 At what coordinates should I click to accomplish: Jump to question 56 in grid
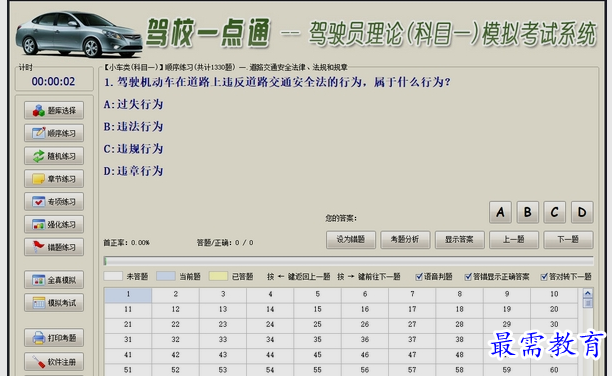tap(365, 370)
